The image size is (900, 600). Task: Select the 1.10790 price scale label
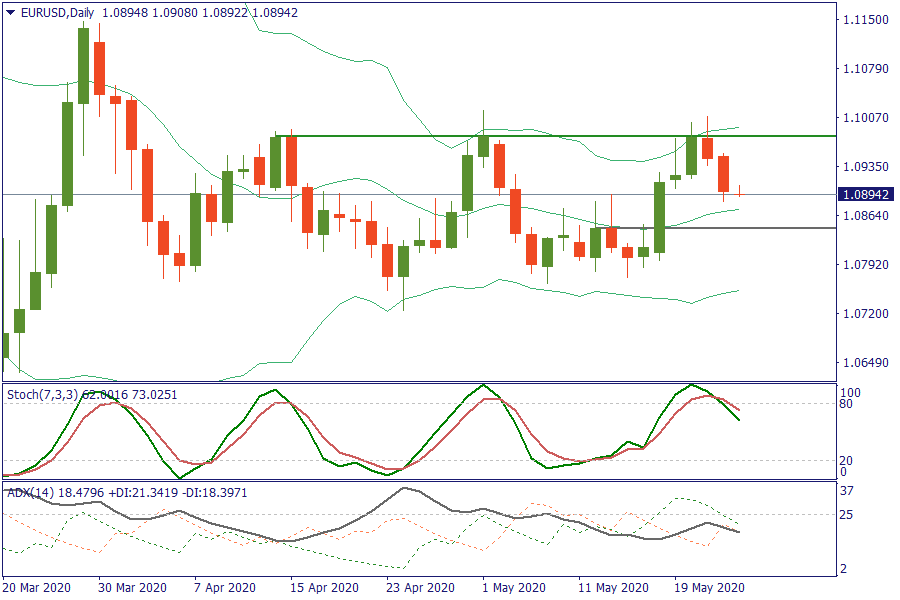(866, 69)
